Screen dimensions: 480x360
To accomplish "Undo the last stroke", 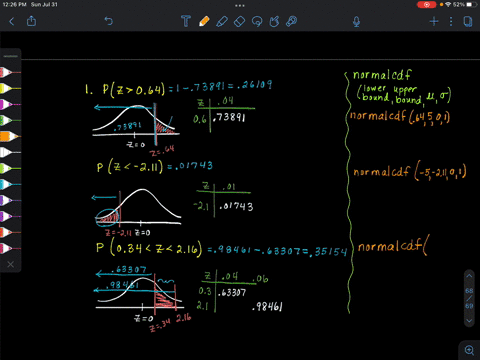I will tap(109, 21).
